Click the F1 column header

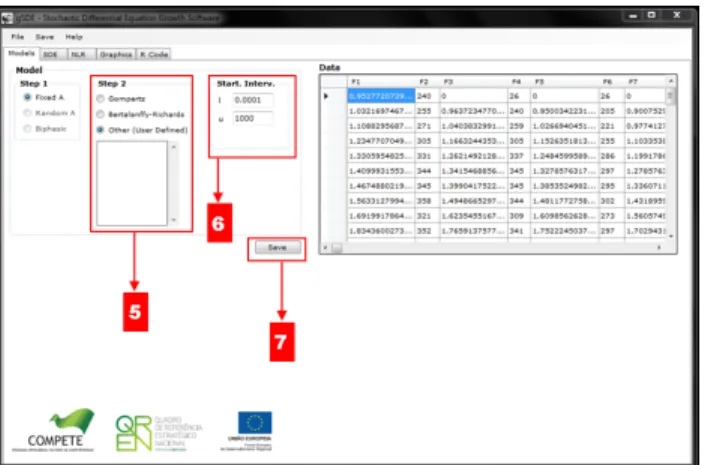(381, 82)
